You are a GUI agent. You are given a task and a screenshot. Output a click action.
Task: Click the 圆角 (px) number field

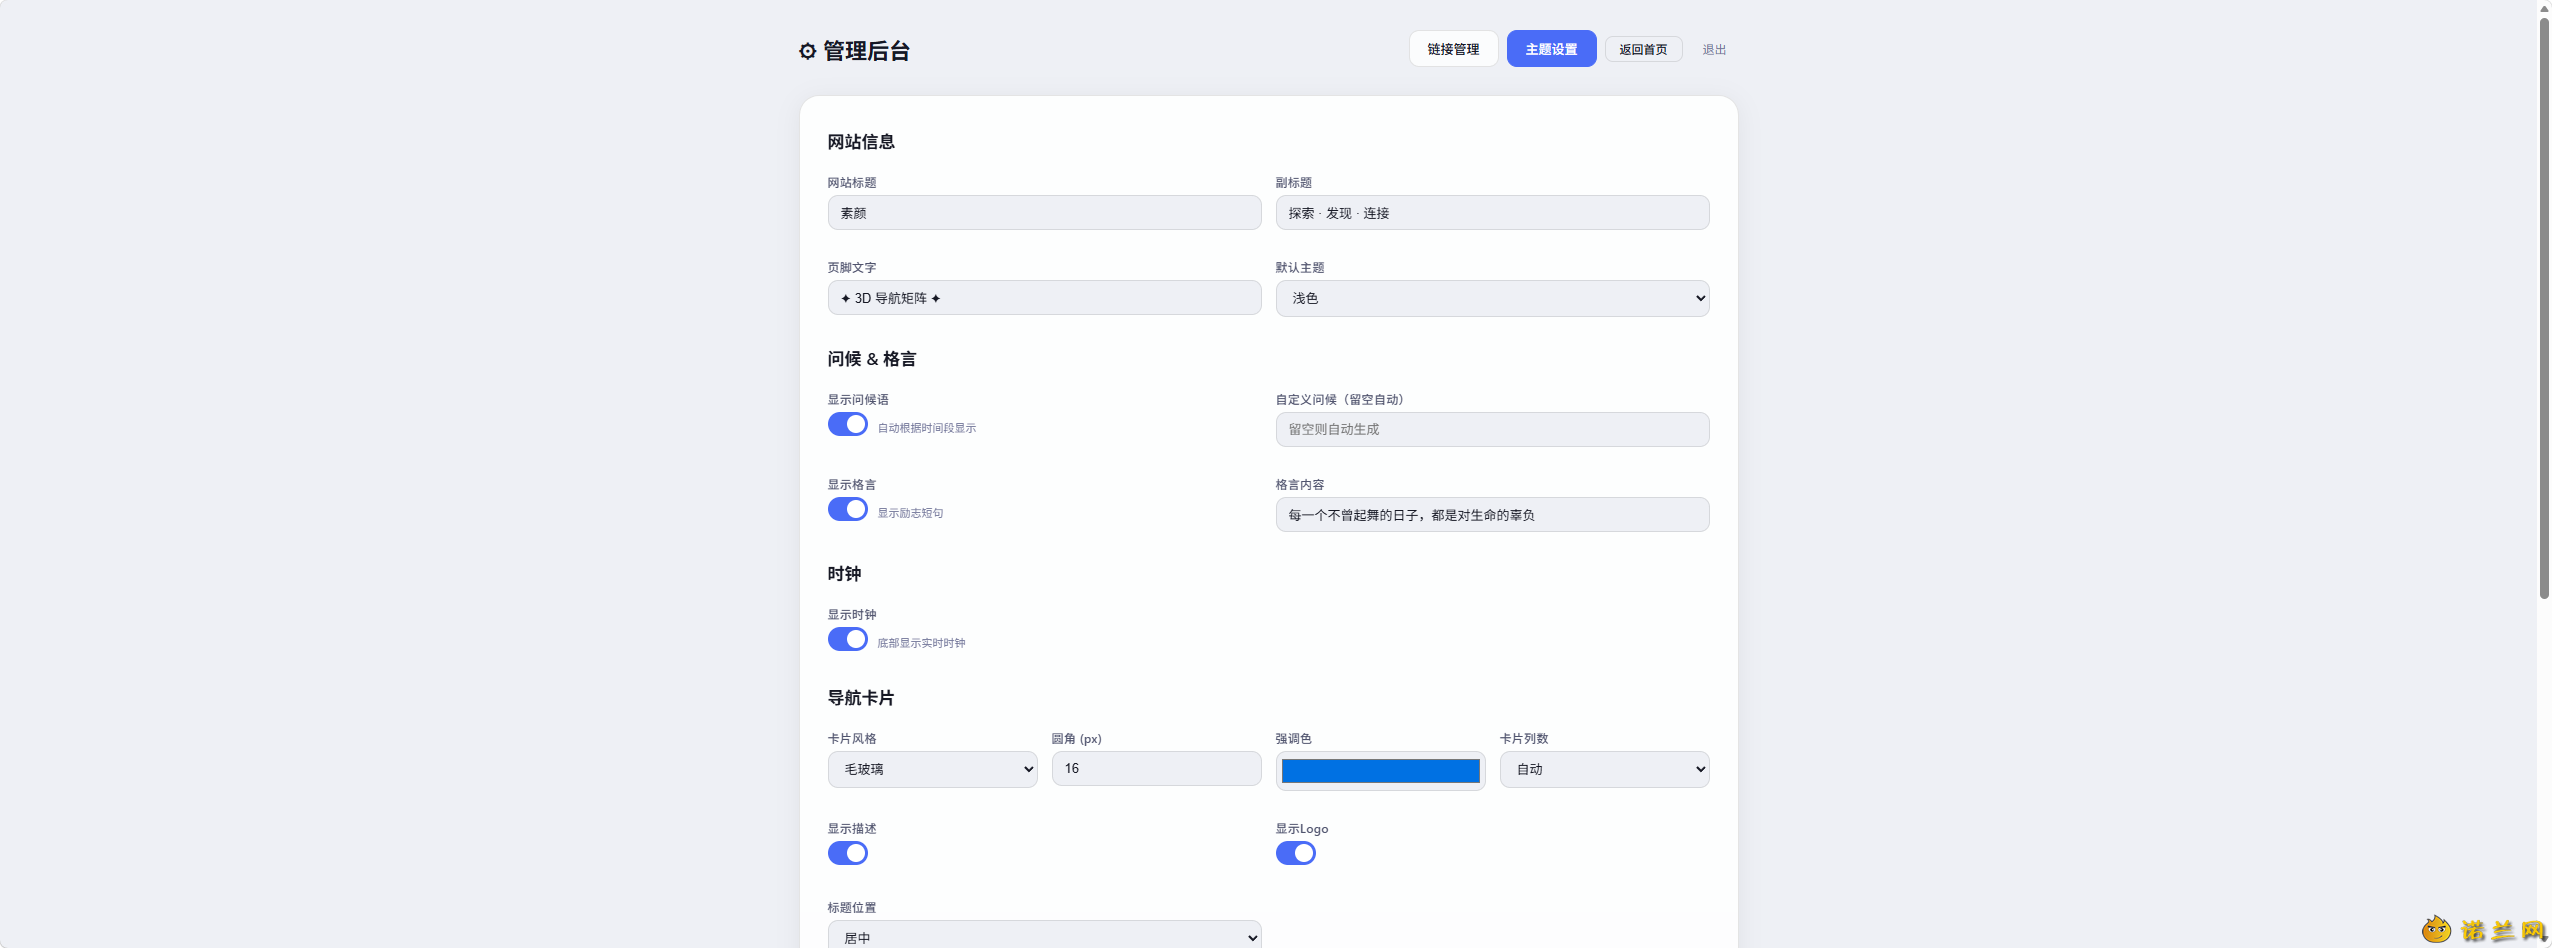click(1156, 768)
